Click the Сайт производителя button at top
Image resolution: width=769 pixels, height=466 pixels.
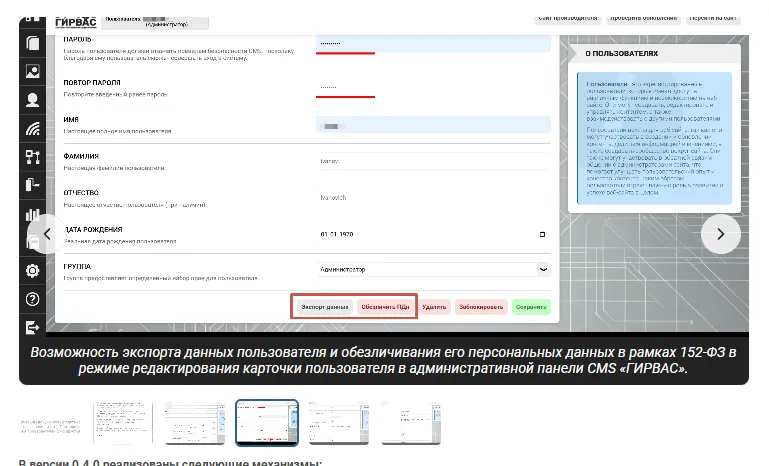(x=568, y=19)
